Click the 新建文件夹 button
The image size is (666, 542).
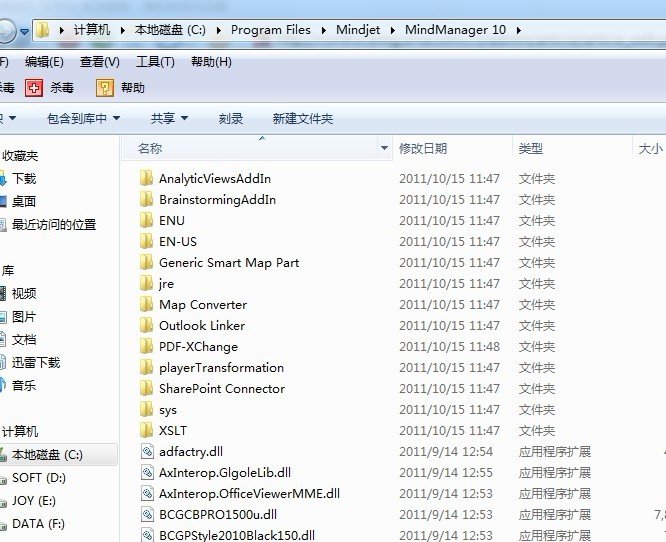tap(302, 118)
